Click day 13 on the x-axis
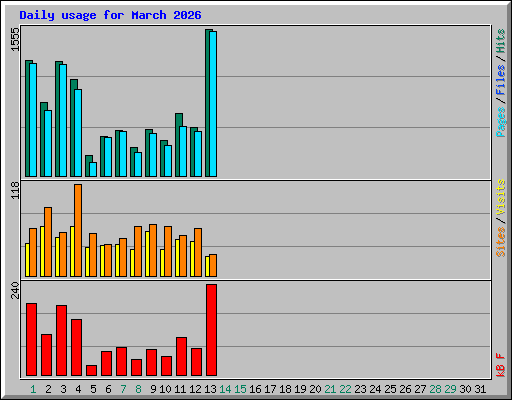The image size is (512, 400). point(210,389)
